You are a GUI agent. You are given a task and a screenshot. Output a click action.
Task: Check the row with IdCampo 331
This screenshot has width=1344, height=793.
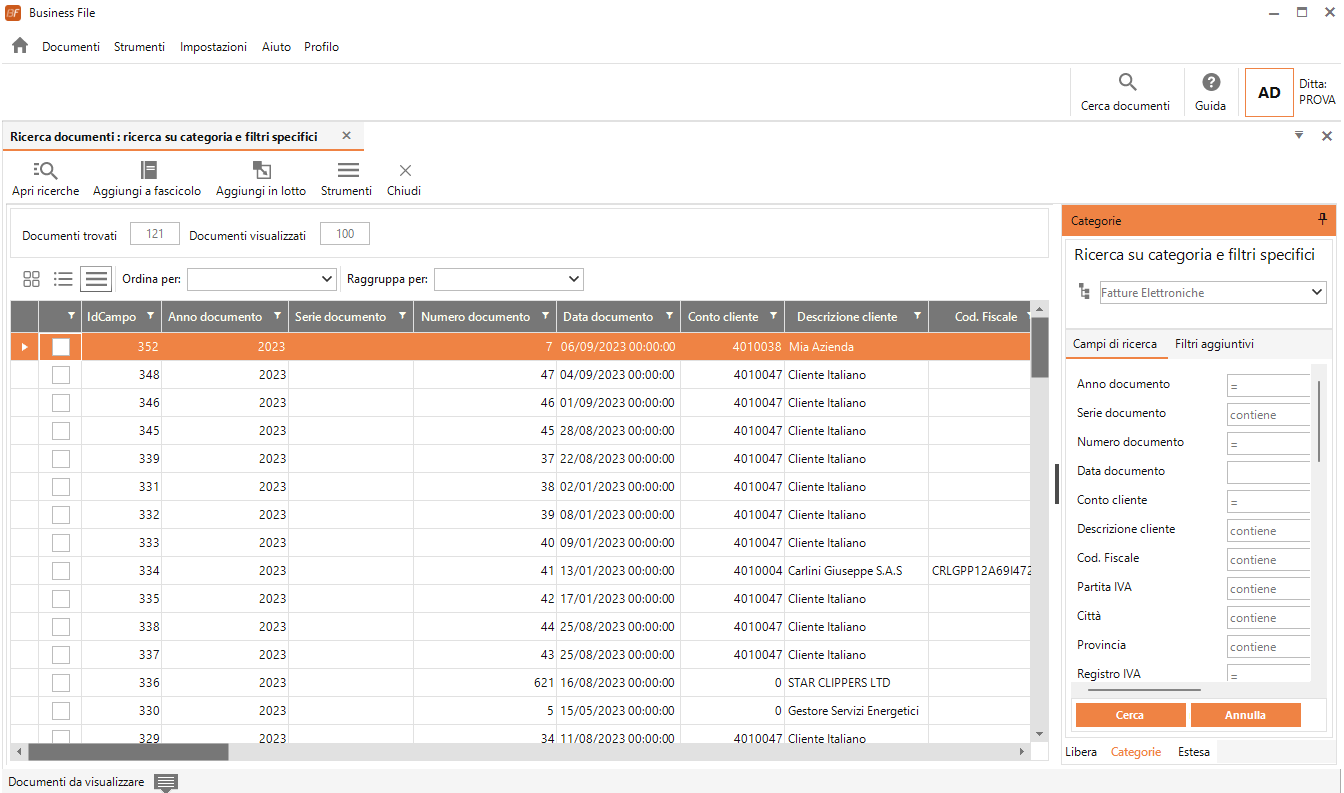tap(61, 487)
